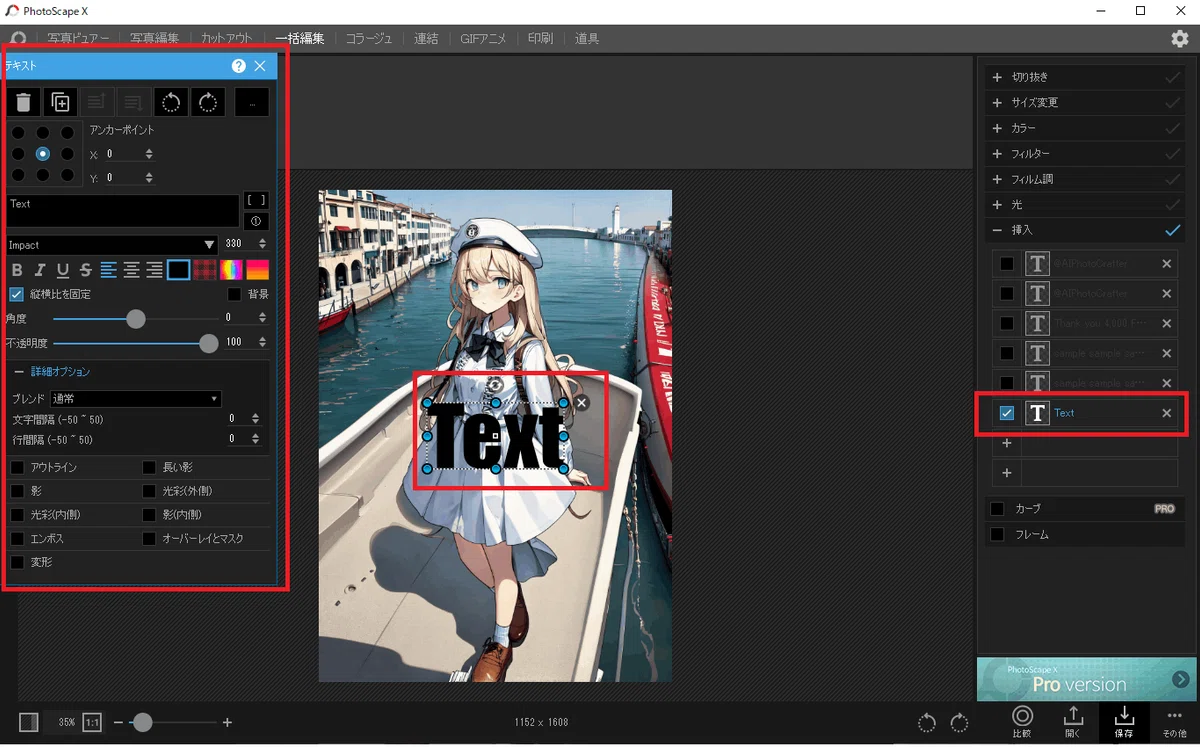This screenshot has height=747, width=1200.
Task: Open the その他 more options menu
Action: coord(1174,721)
